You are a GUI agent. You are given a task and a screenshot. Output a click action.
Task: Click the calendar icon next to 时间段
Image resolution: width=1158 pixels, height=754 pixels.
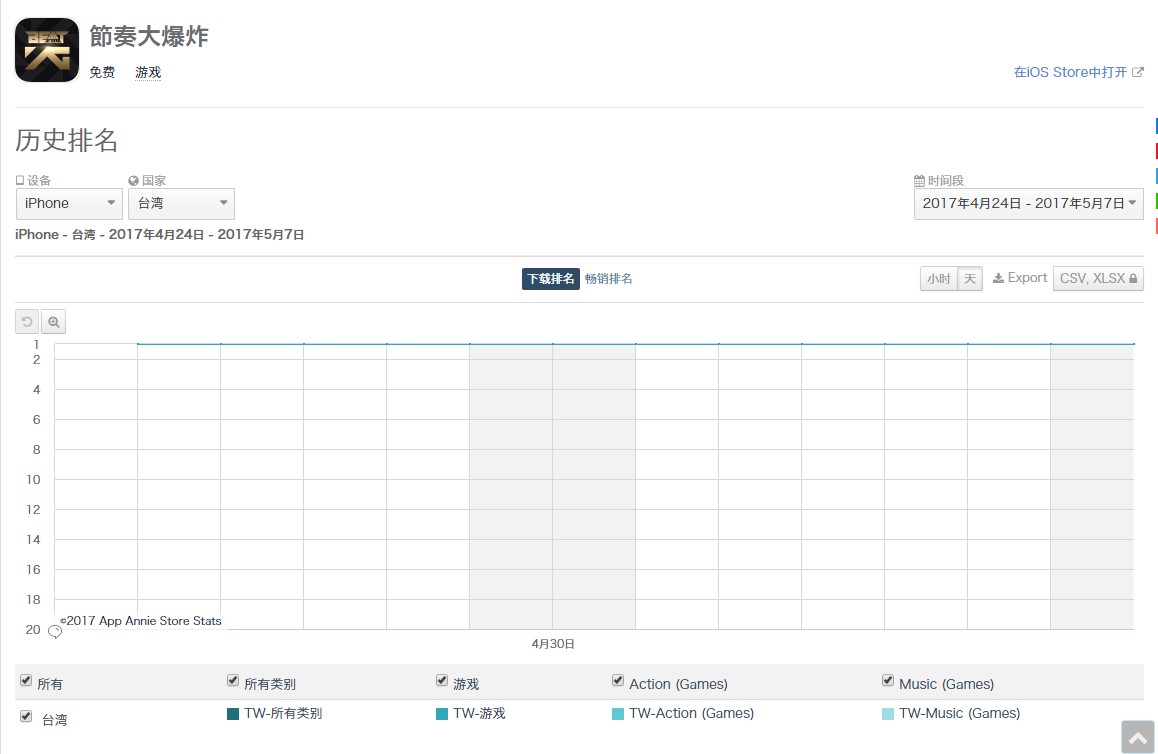tap(919, 181)
